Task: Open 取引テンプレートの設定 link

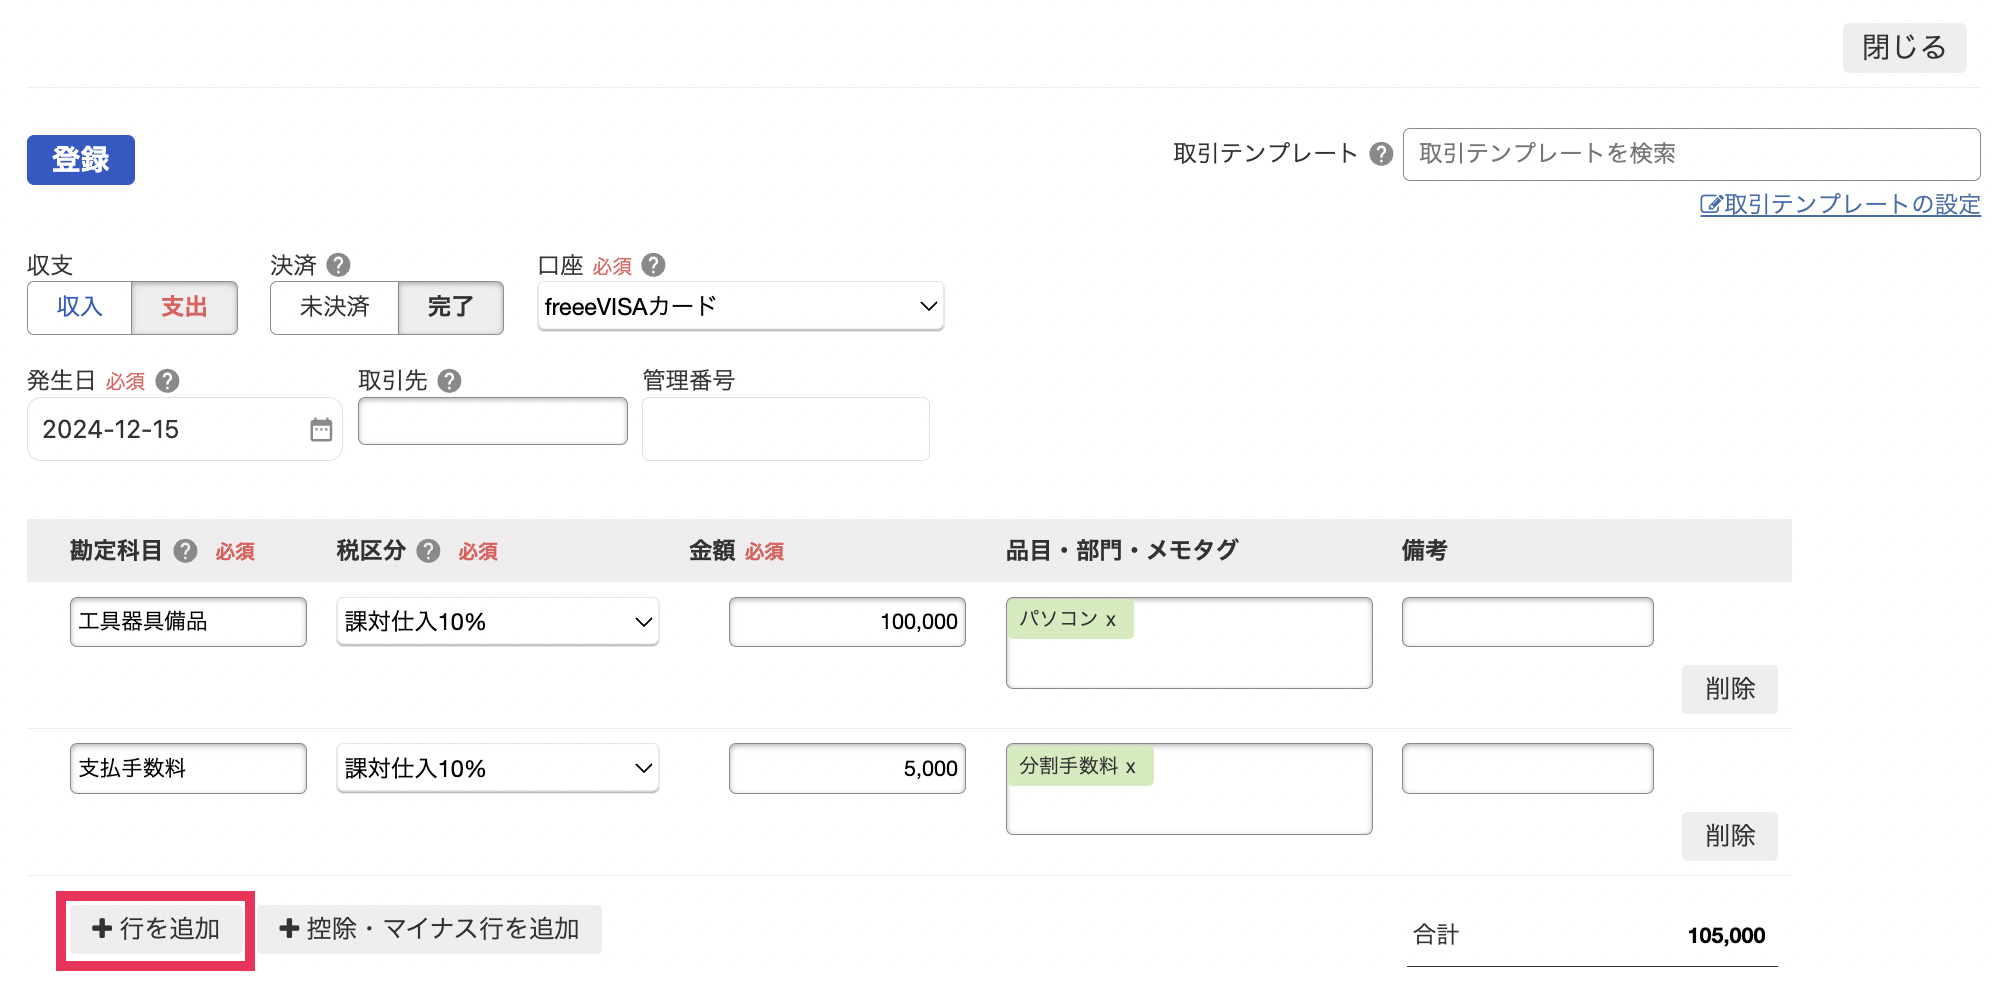Action: click(x=1840, y=205)
